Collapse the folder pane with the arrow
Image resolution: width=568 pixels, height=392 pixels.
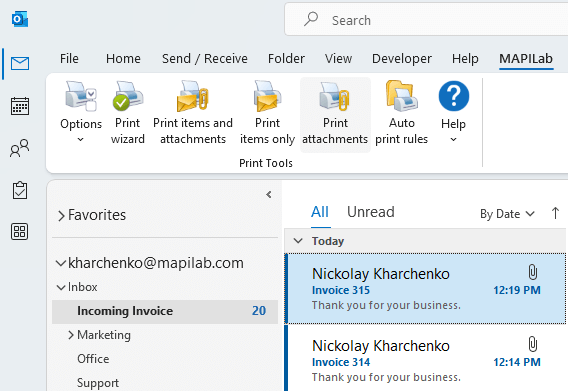click(269, 195)
